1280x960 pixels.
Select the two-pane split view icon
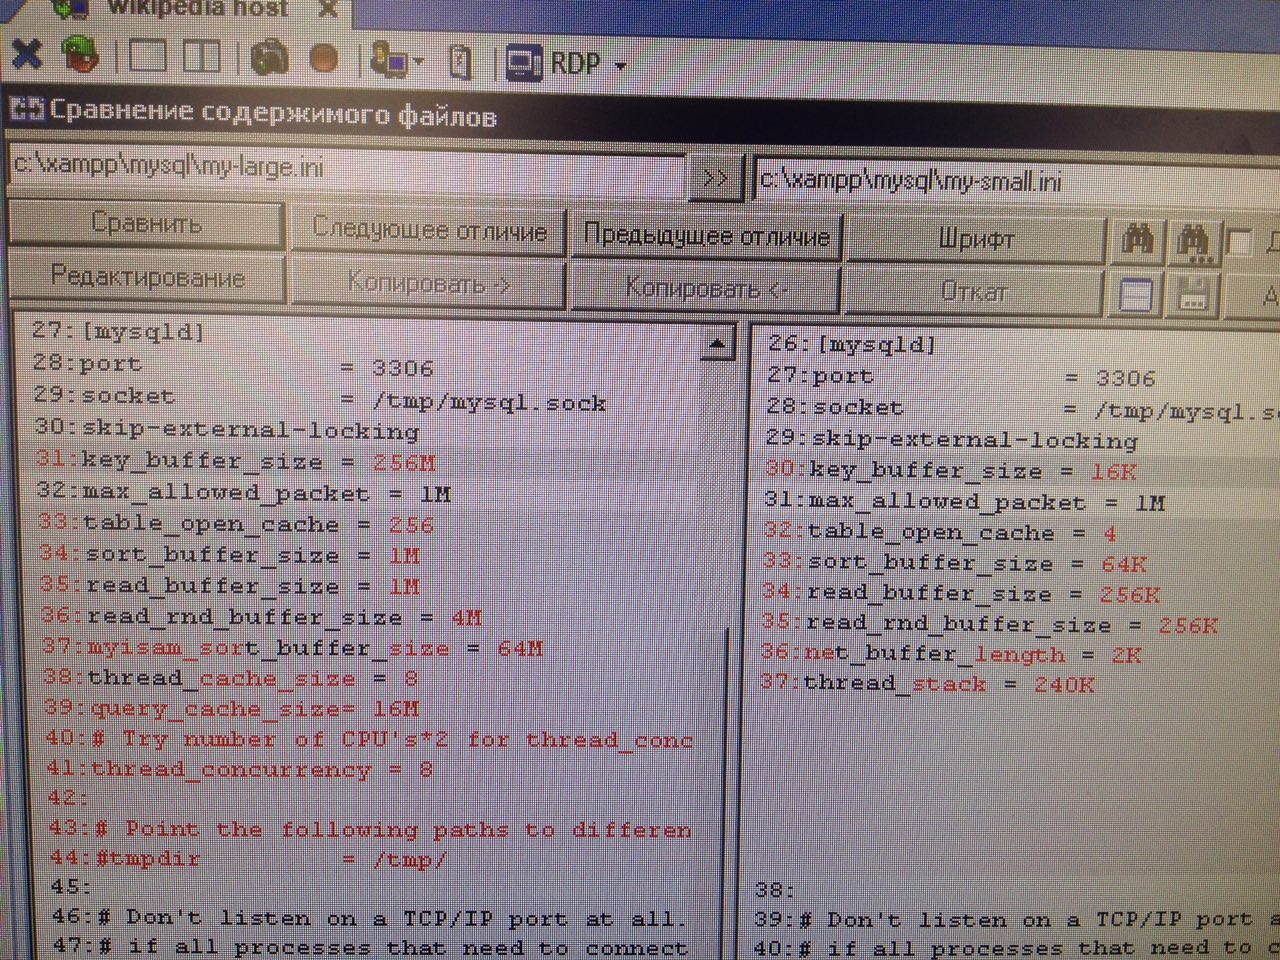[201, 56]
